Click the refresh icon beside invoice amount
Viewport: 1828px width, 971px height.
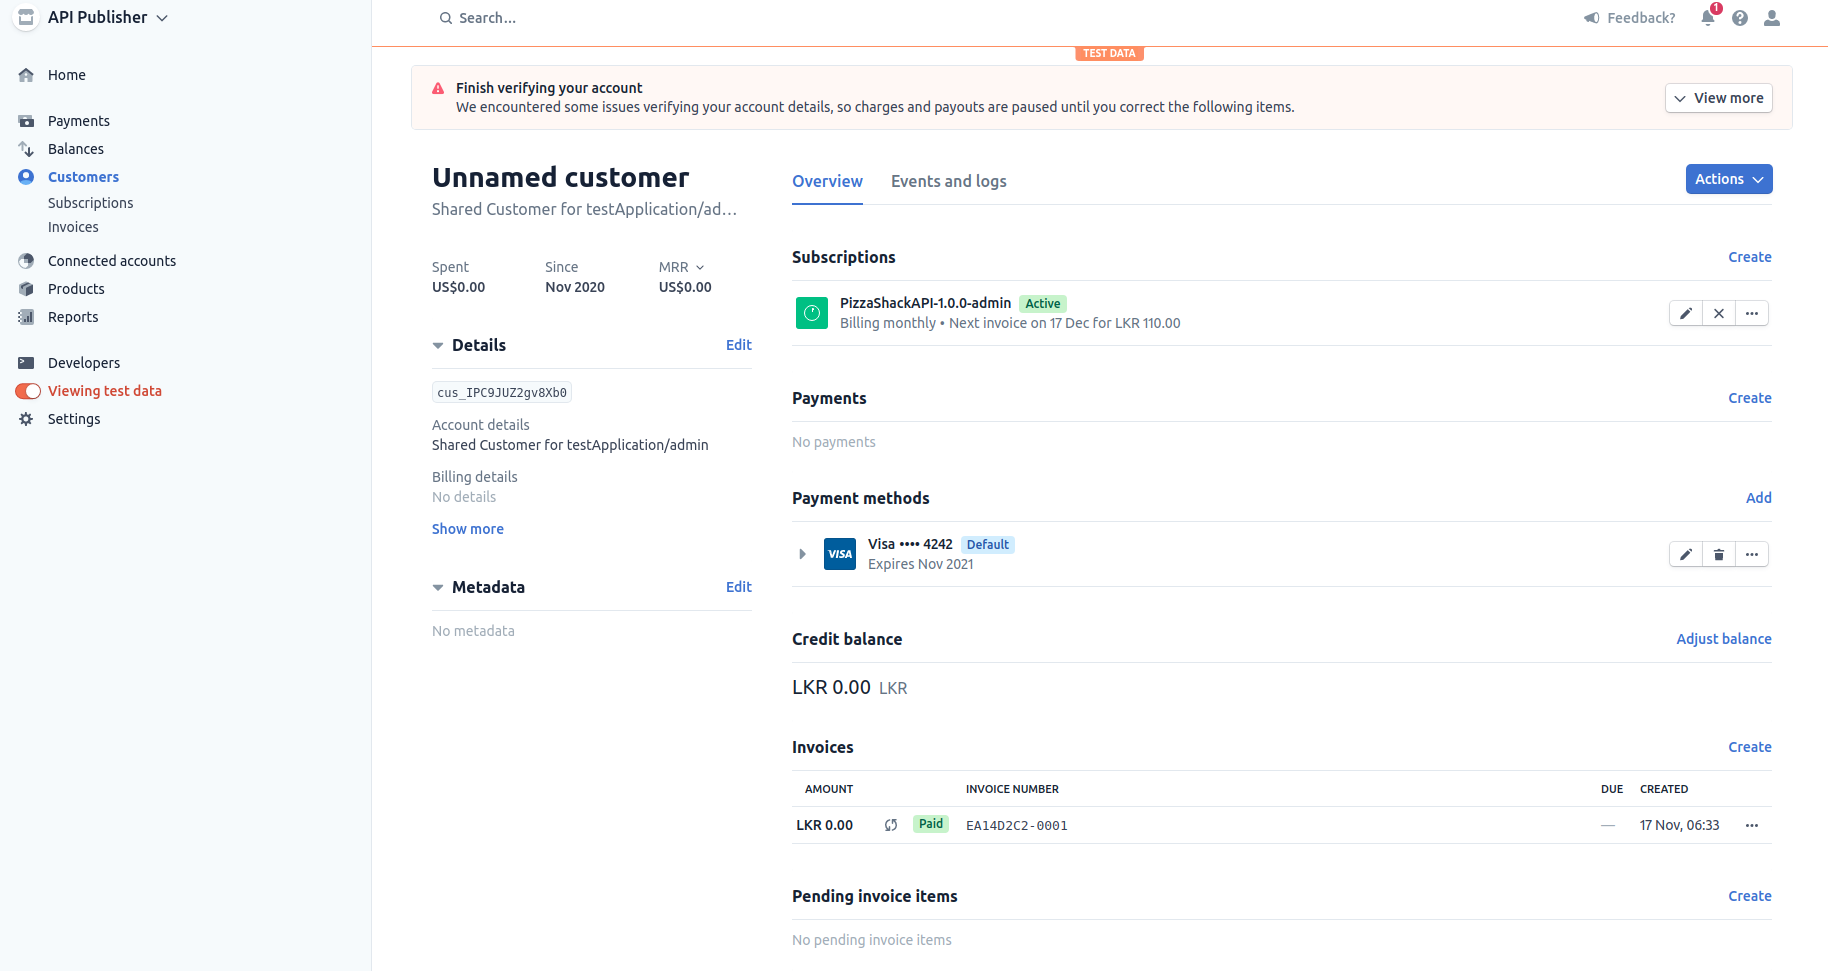click(891, 825)
